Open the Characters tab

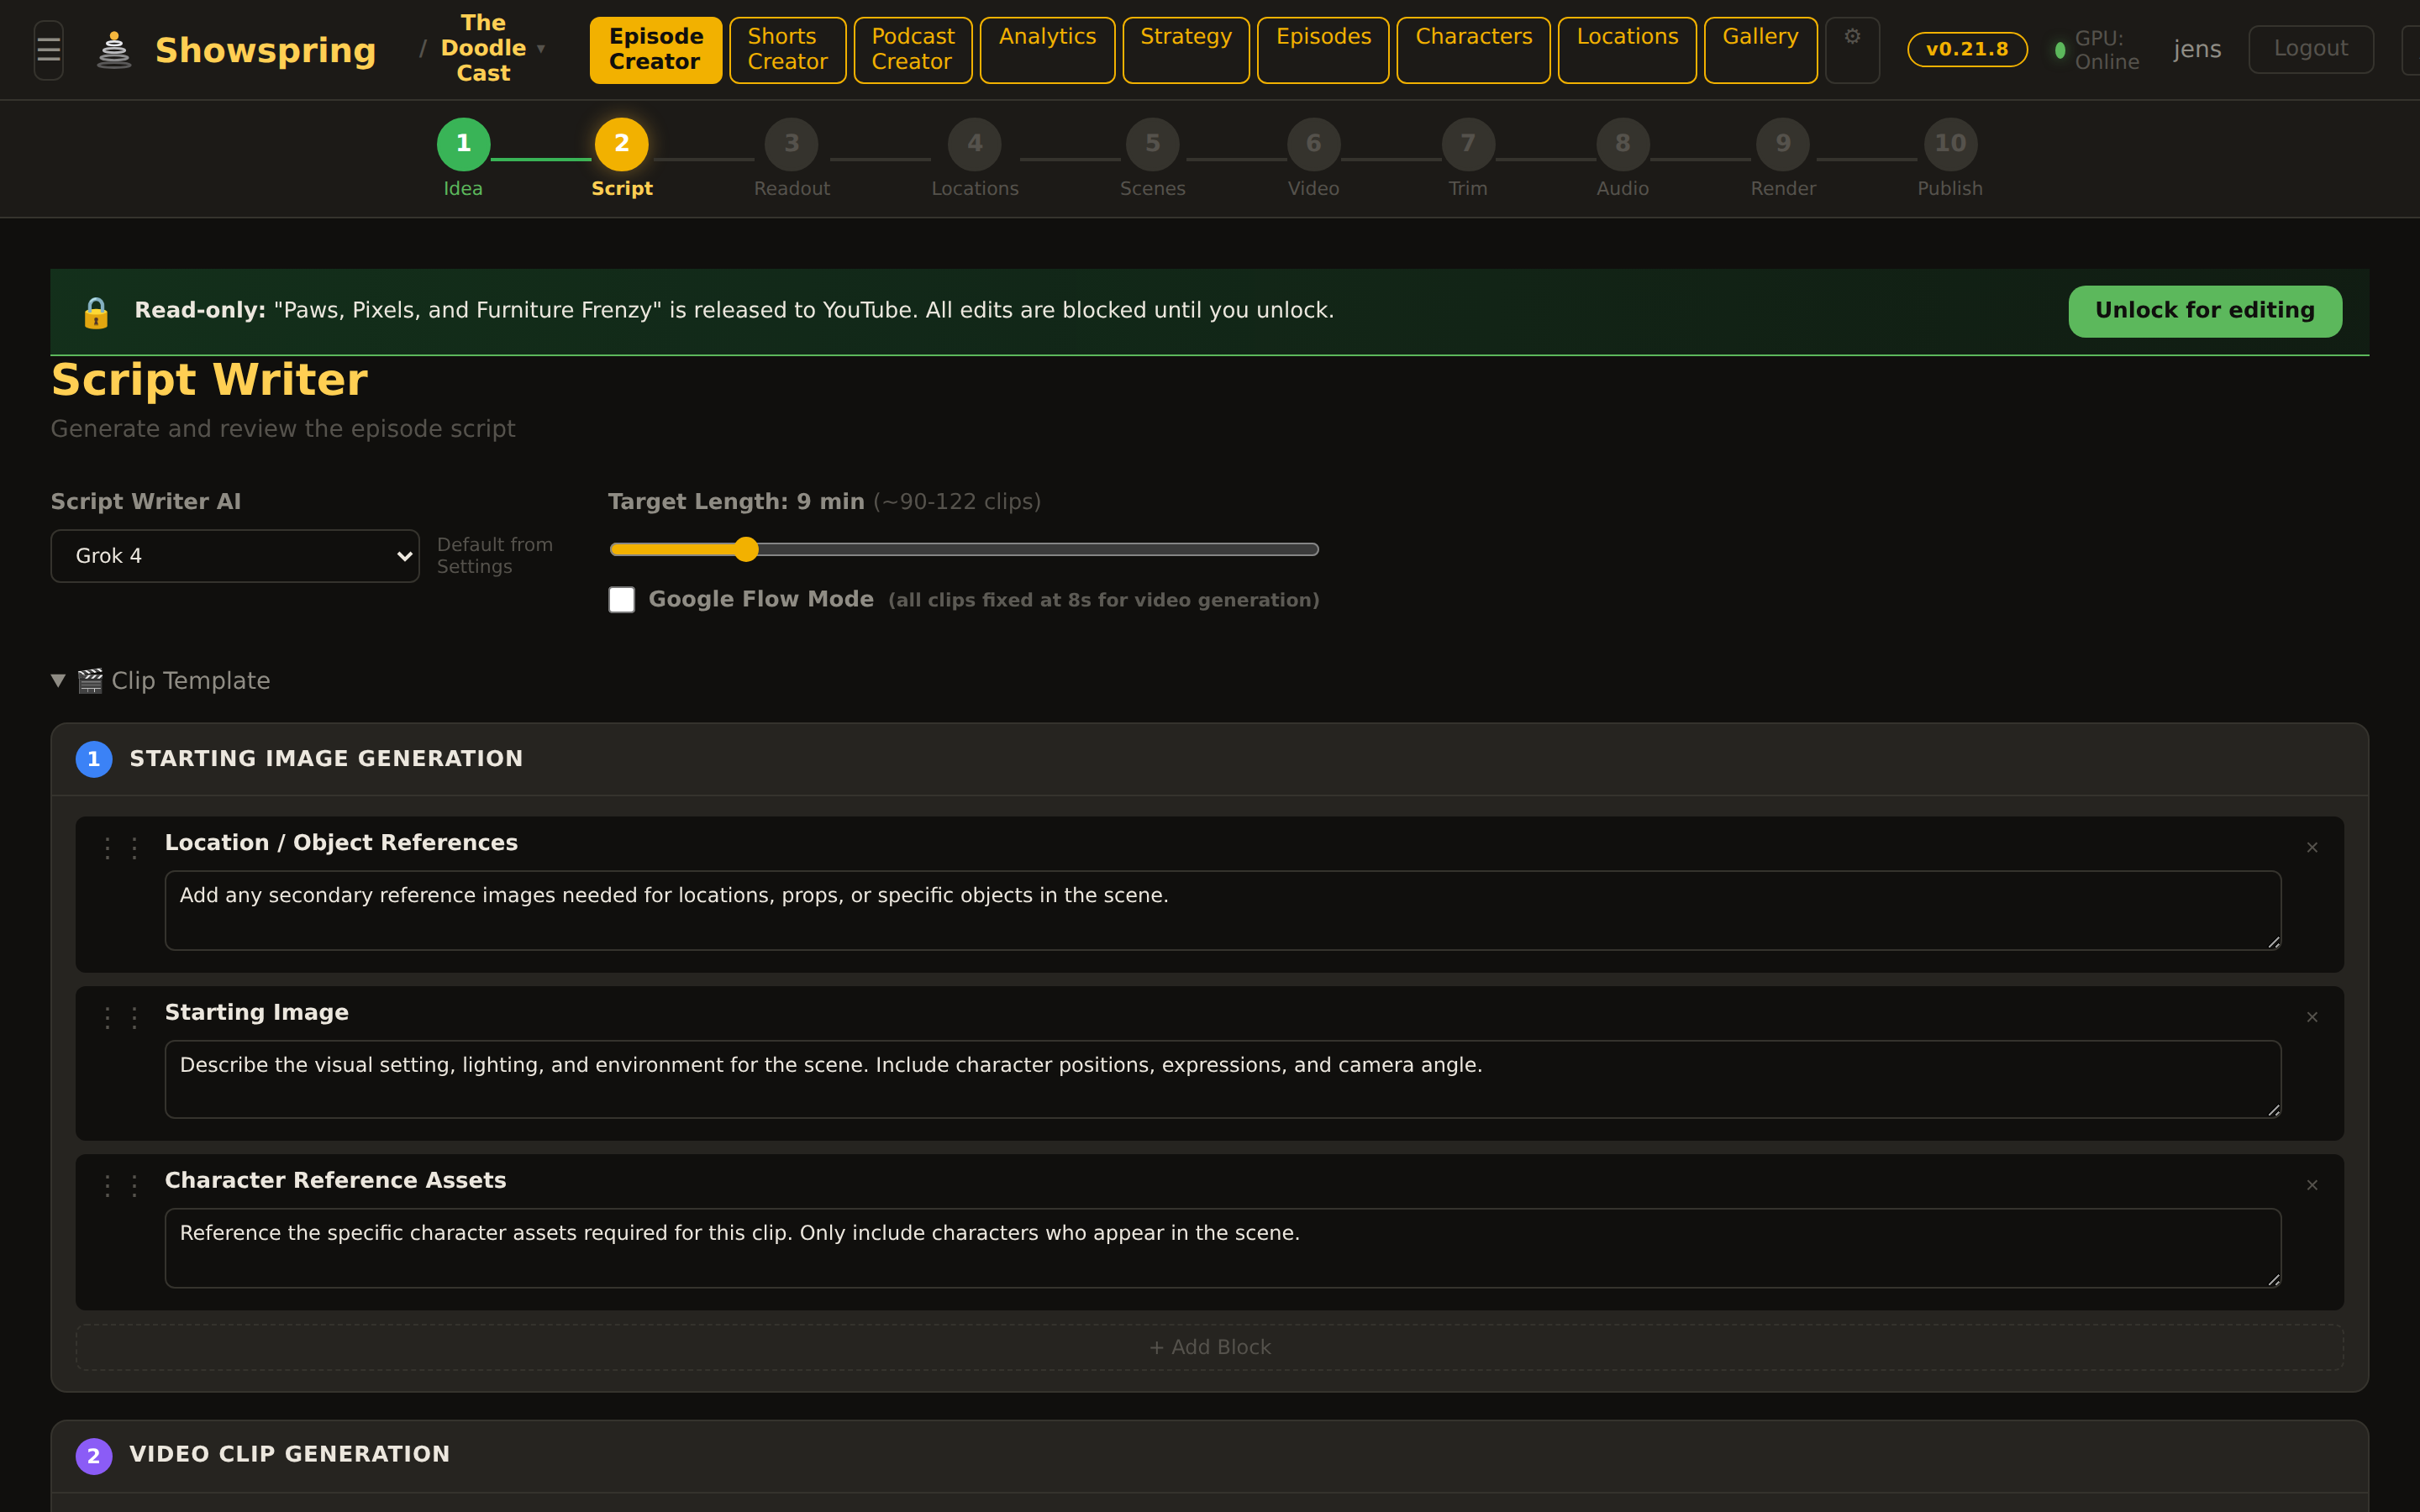1473,49
